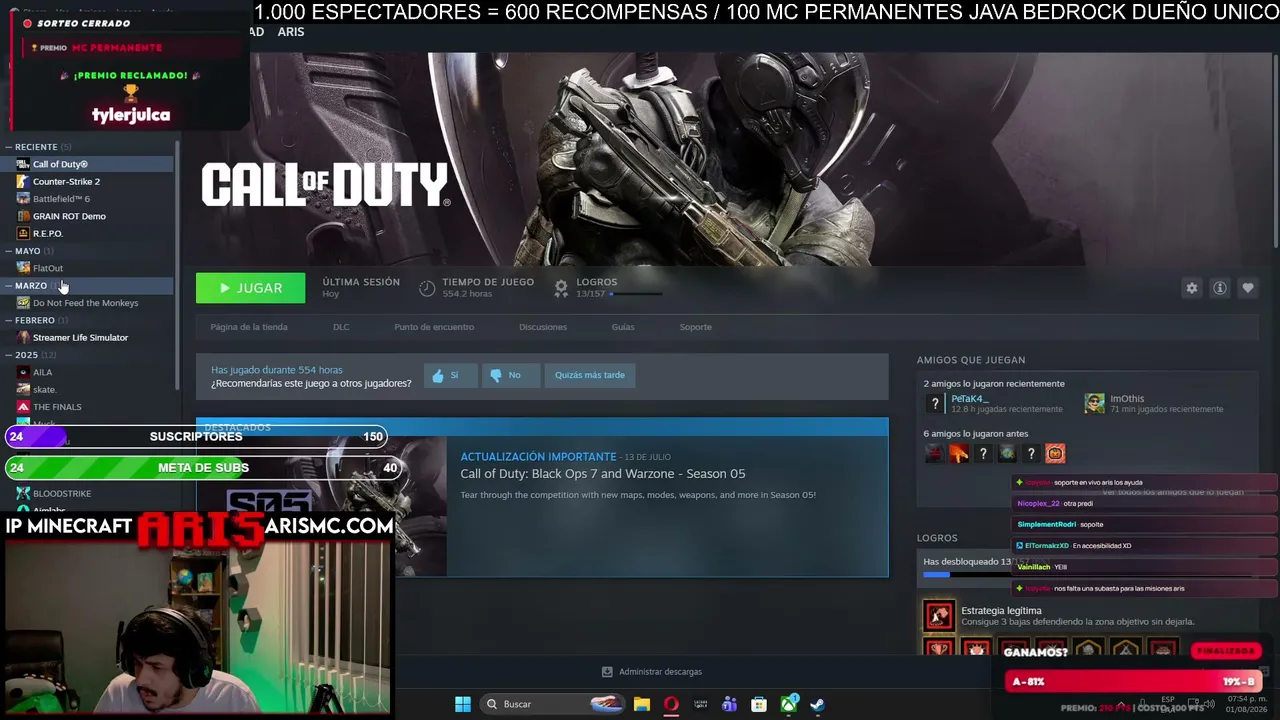The image size is (1280, 720).
Task: Click the Call of Duty library game icon
Action: pyautogui.click(x=23, y=164)
